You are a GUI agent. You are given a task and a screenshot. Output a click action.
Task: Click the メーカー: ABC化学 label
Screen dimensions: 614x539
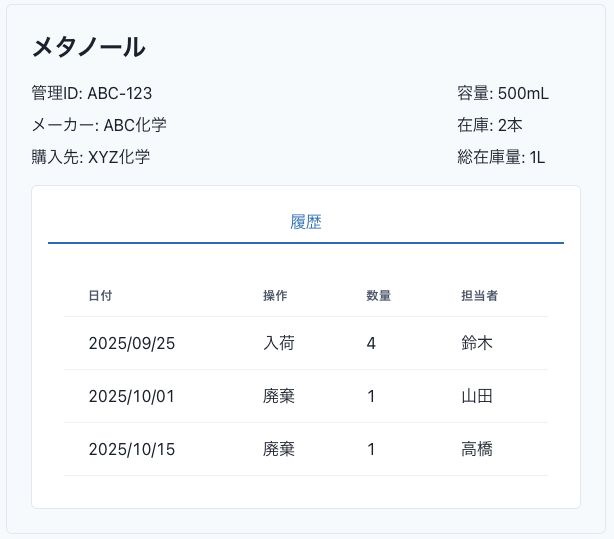[99, 125]
